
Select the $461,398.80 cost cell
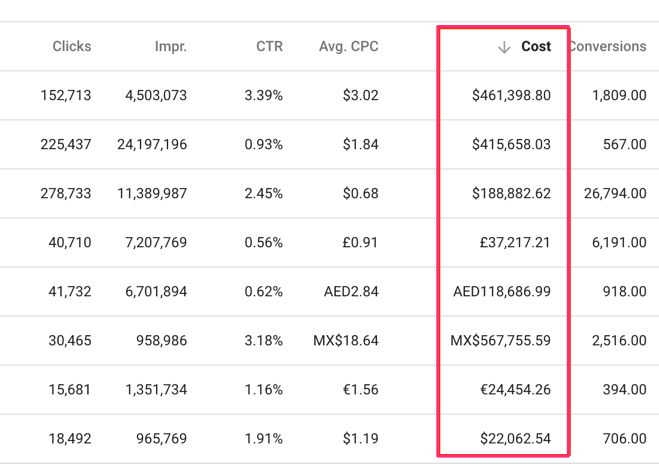click(x=511, y=96)
